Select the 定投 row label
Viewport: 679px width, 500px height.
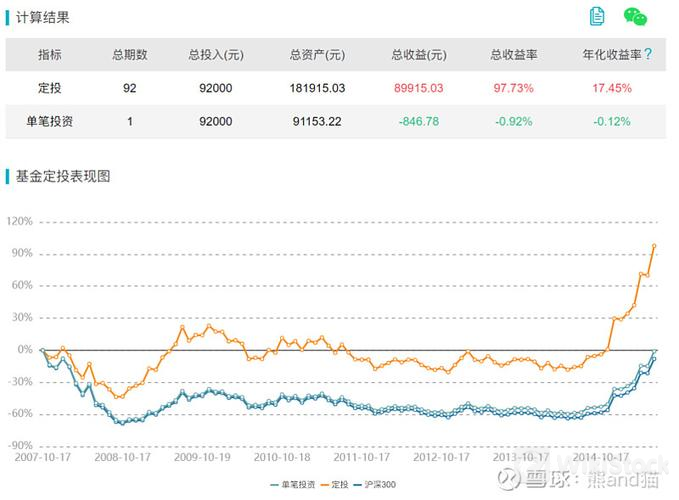click(x=49, y=88)
